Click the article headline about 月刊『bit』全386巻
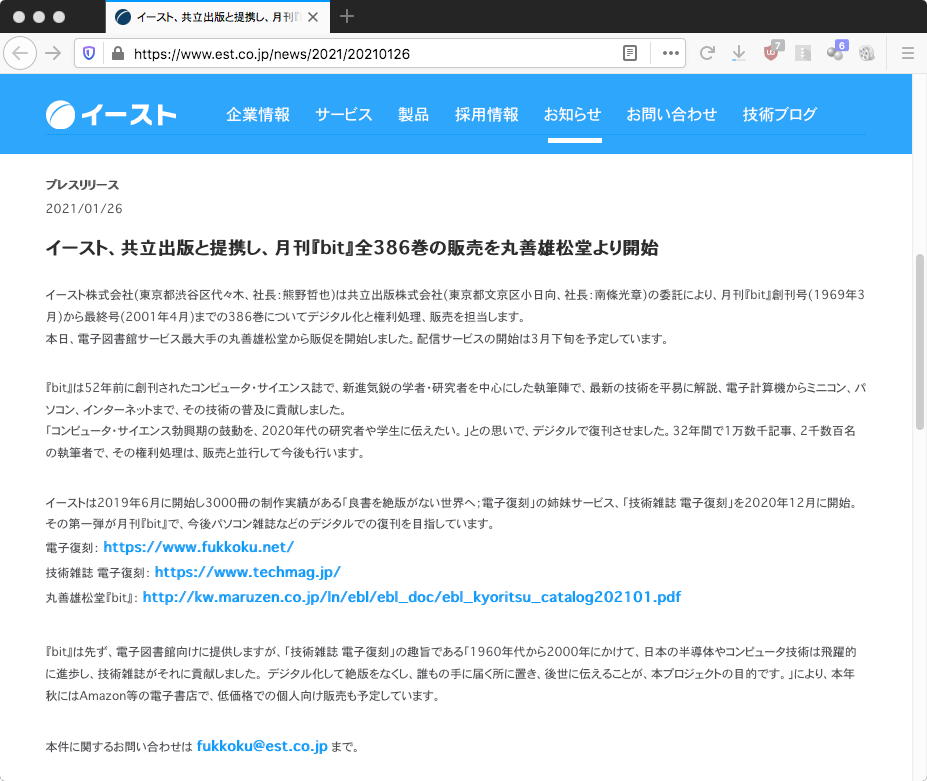 coord(352,247)
